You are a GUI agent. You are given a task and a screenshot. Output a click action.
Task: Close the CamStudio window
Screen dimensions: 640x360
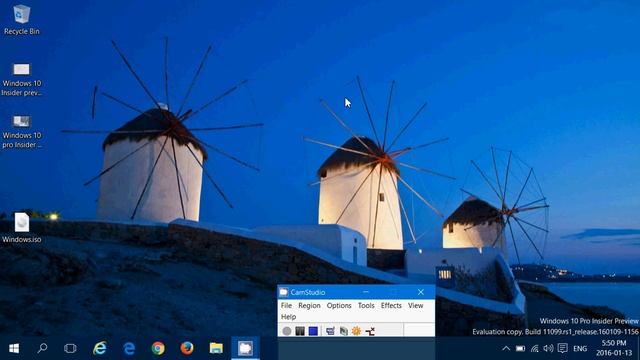(421, 292)
